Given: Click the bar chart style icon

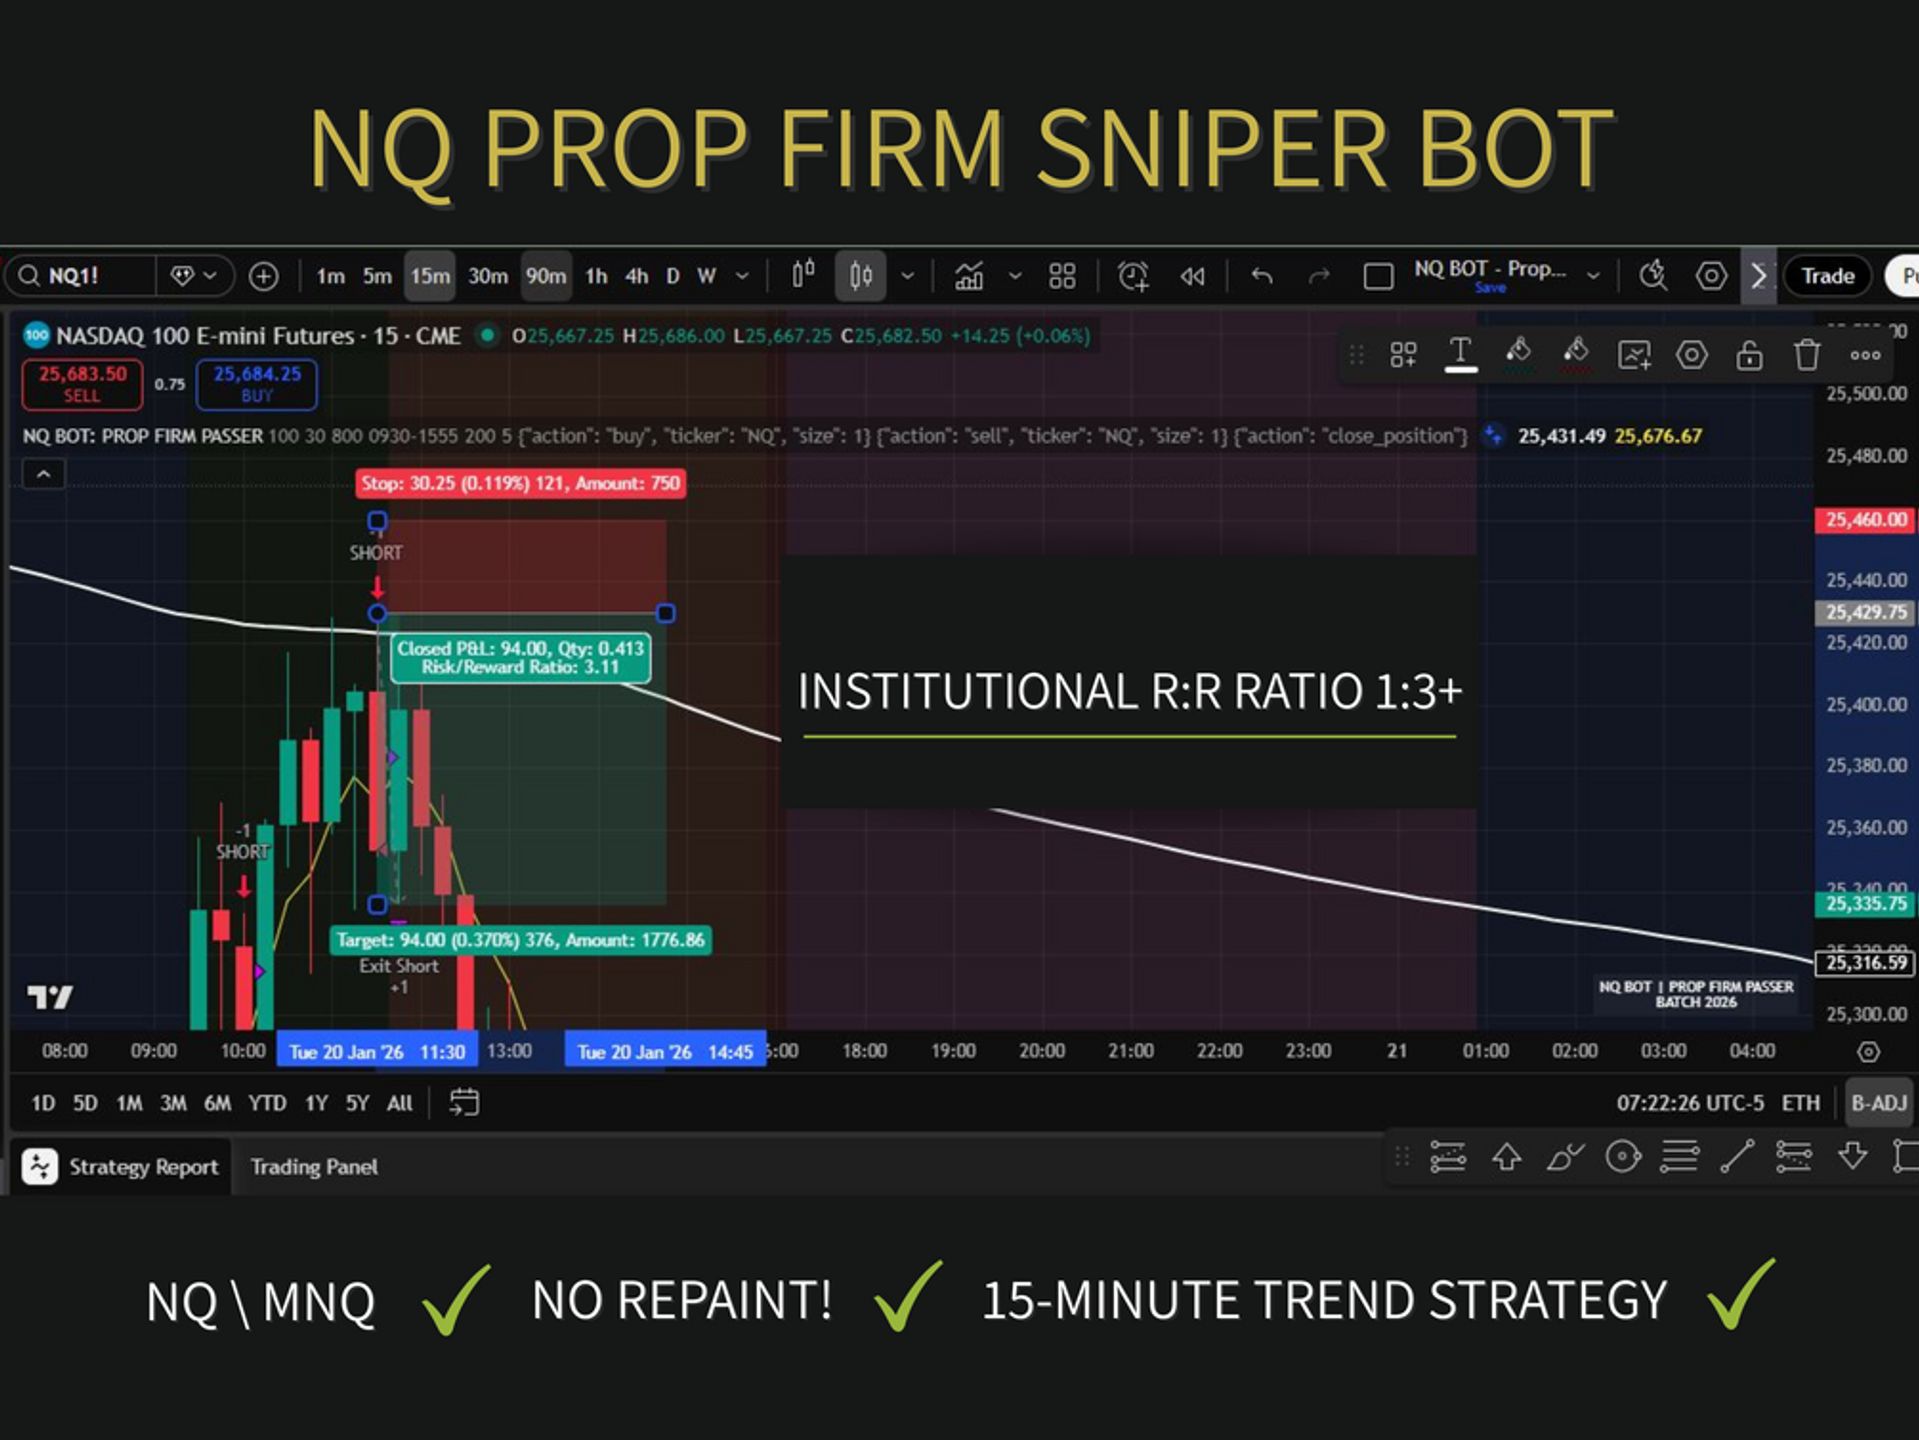Looking at the screenshot, I should [803, 275].
